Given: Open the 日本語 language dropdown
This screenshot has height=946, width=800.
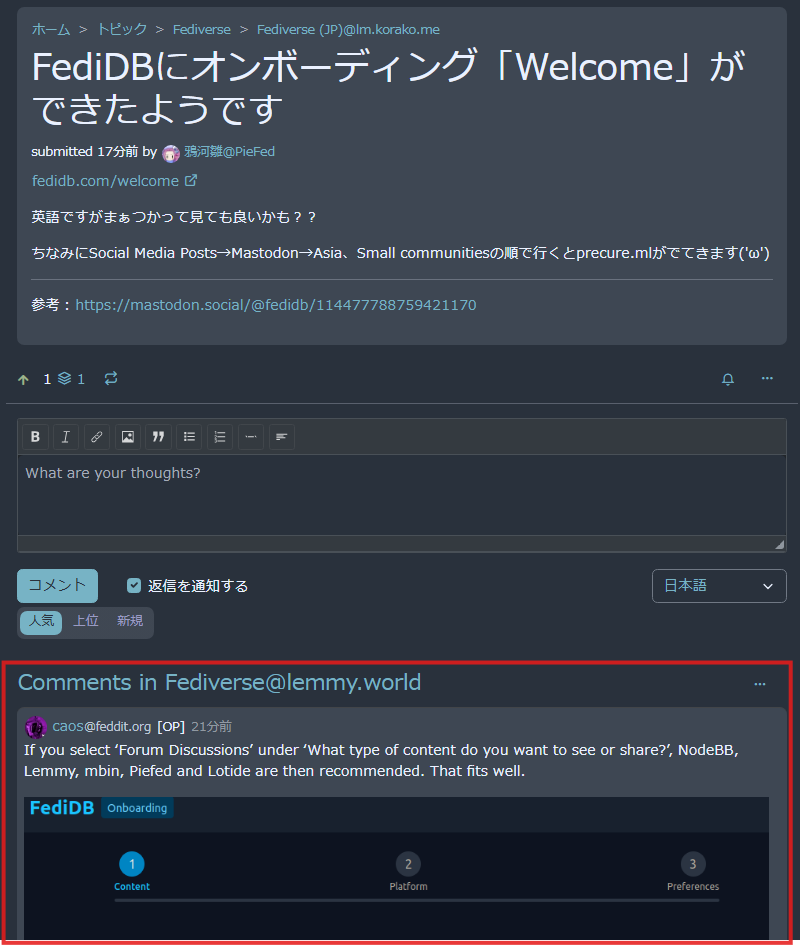Looking at the screenshot, I should [x=719, y=586].
